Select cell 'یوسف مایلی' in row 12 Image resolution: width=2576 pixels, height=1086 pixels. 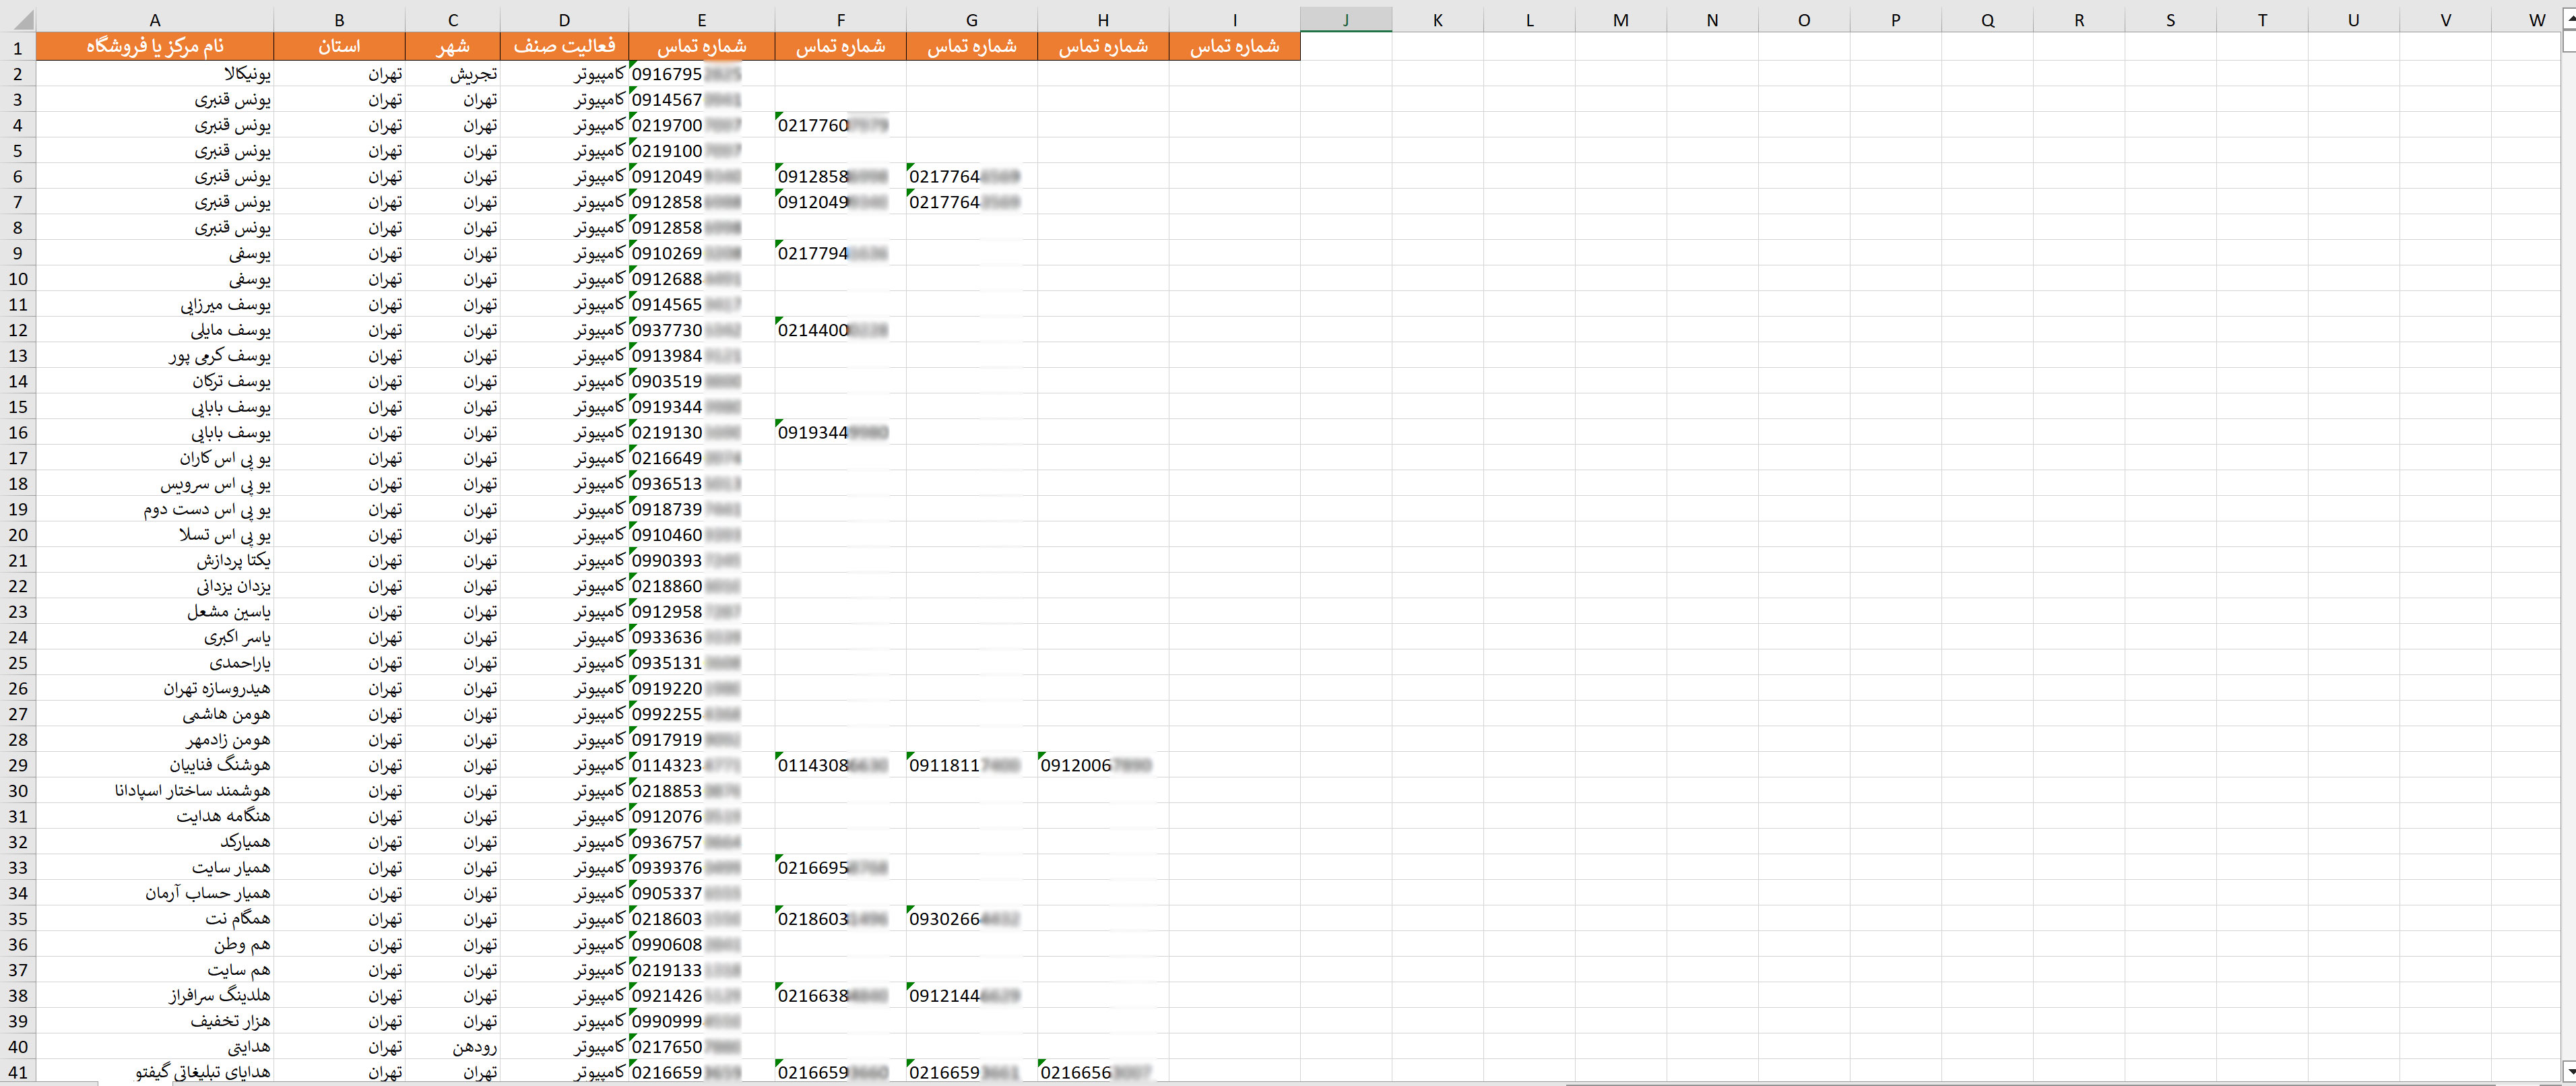tap(155, 330)
